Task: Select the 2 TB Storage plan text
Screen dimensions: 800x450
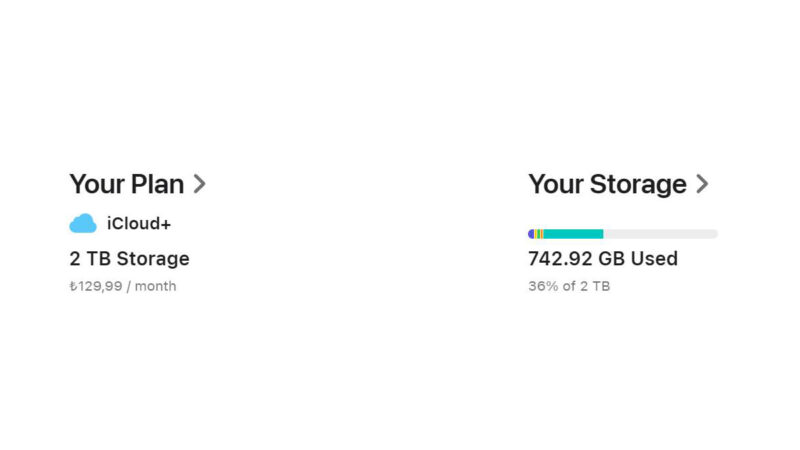Action: (129, 259)
